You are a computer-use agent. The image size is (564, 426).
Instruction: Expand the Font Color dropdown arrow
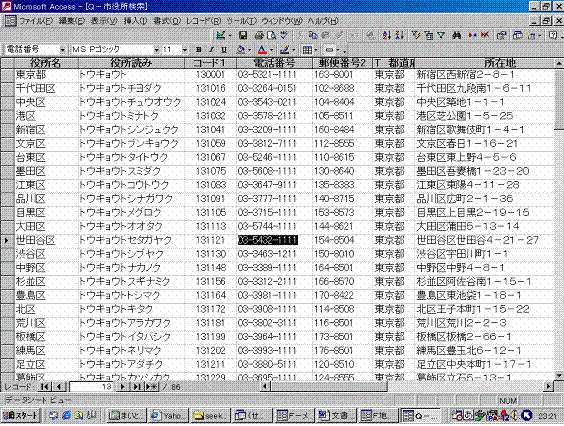click(271, 50)
